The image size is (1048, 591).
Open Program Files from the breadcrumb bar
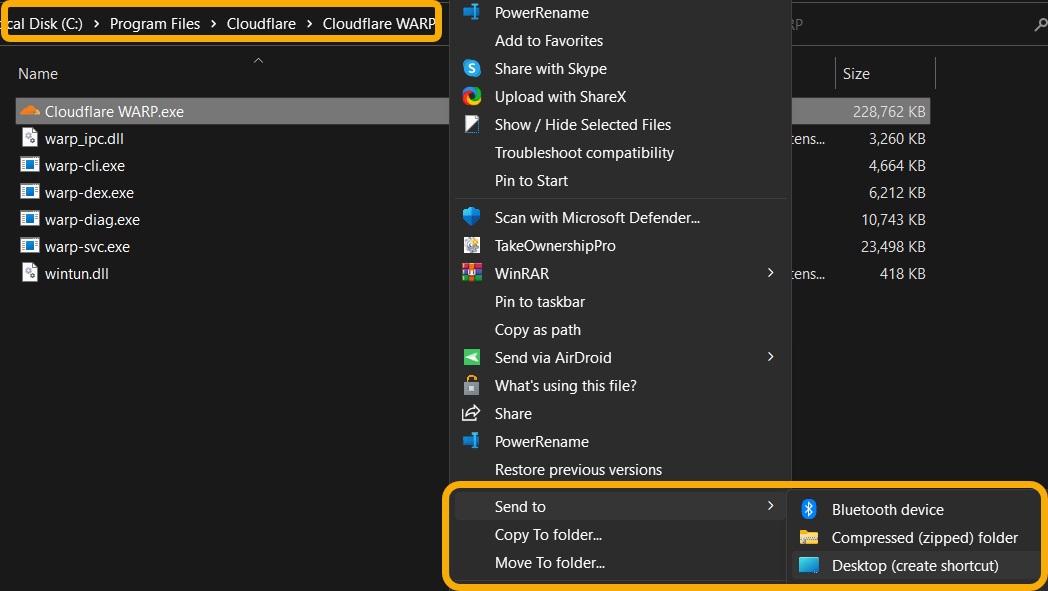155,23
